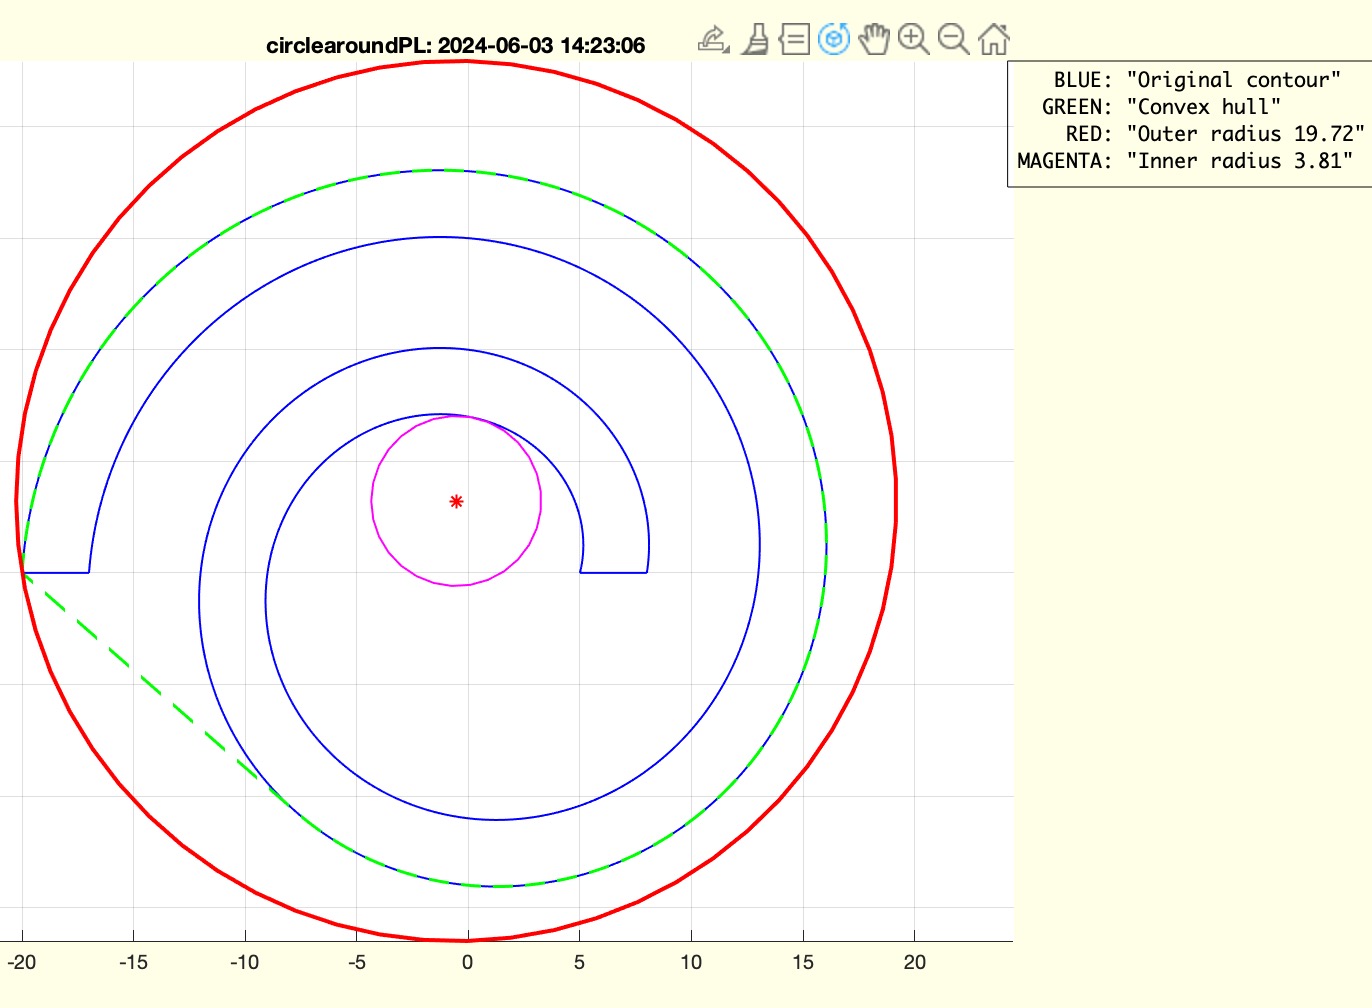Enable the Data Tips tool
This screenshot has height=1008, width=1372.
click(x=794, y=40)
